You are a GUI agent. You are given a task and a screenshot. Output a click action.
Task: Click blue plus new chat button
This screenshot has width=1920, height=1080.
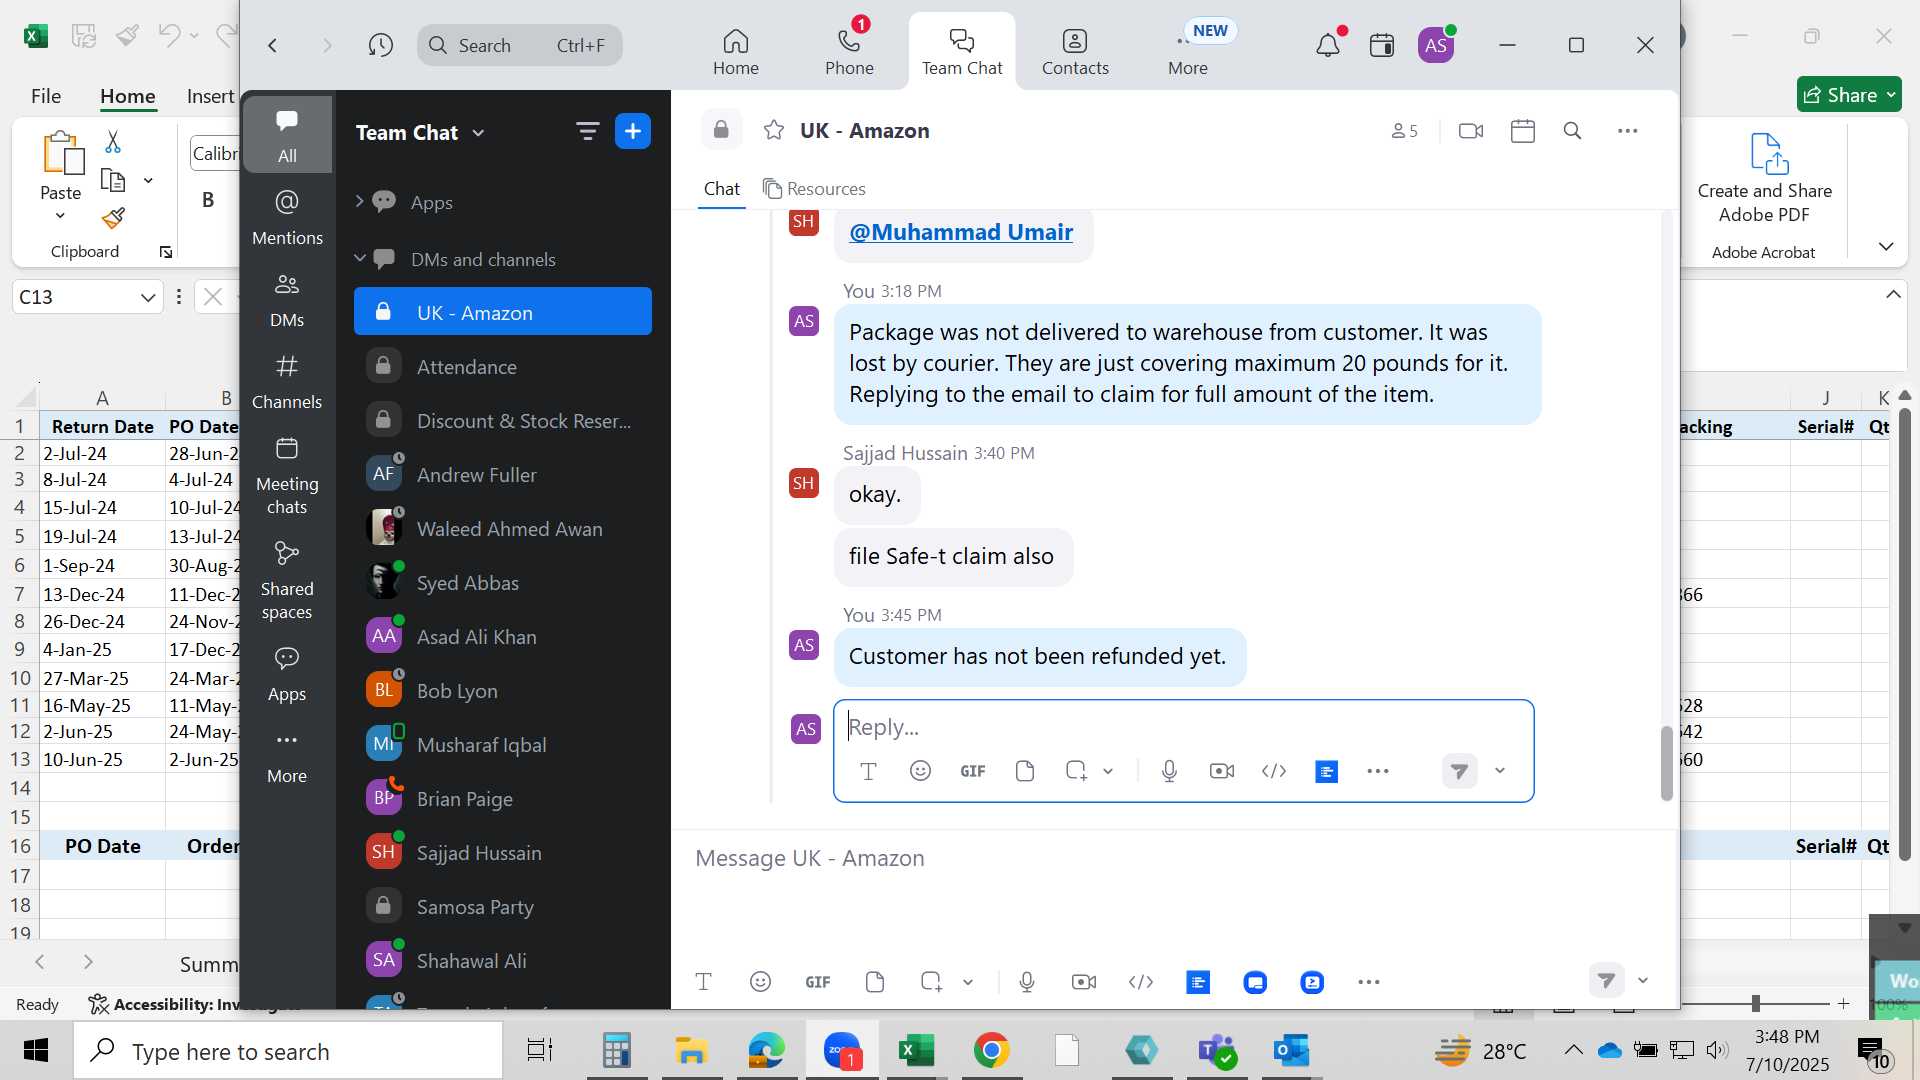(633, 131)
